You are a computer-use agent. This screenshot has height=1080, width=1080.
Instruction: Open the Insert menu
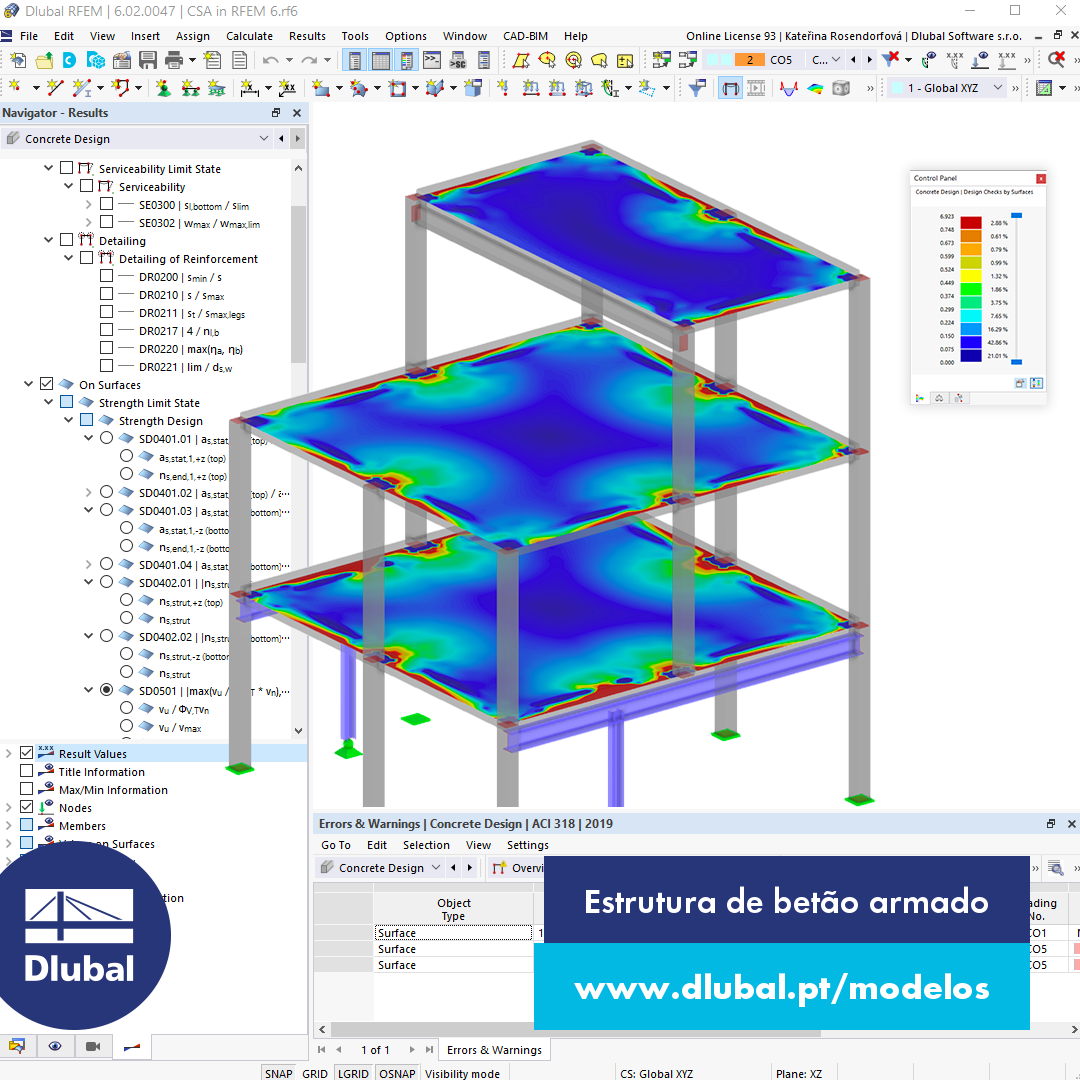[145, 36]
